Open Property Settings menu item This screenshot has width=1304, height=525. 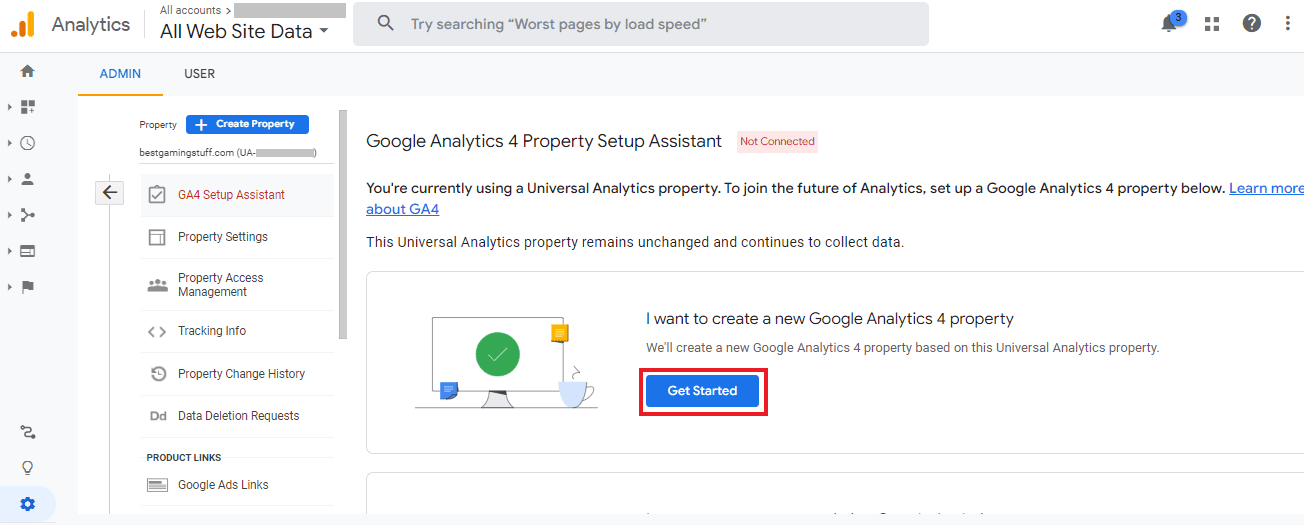point(237,237)
